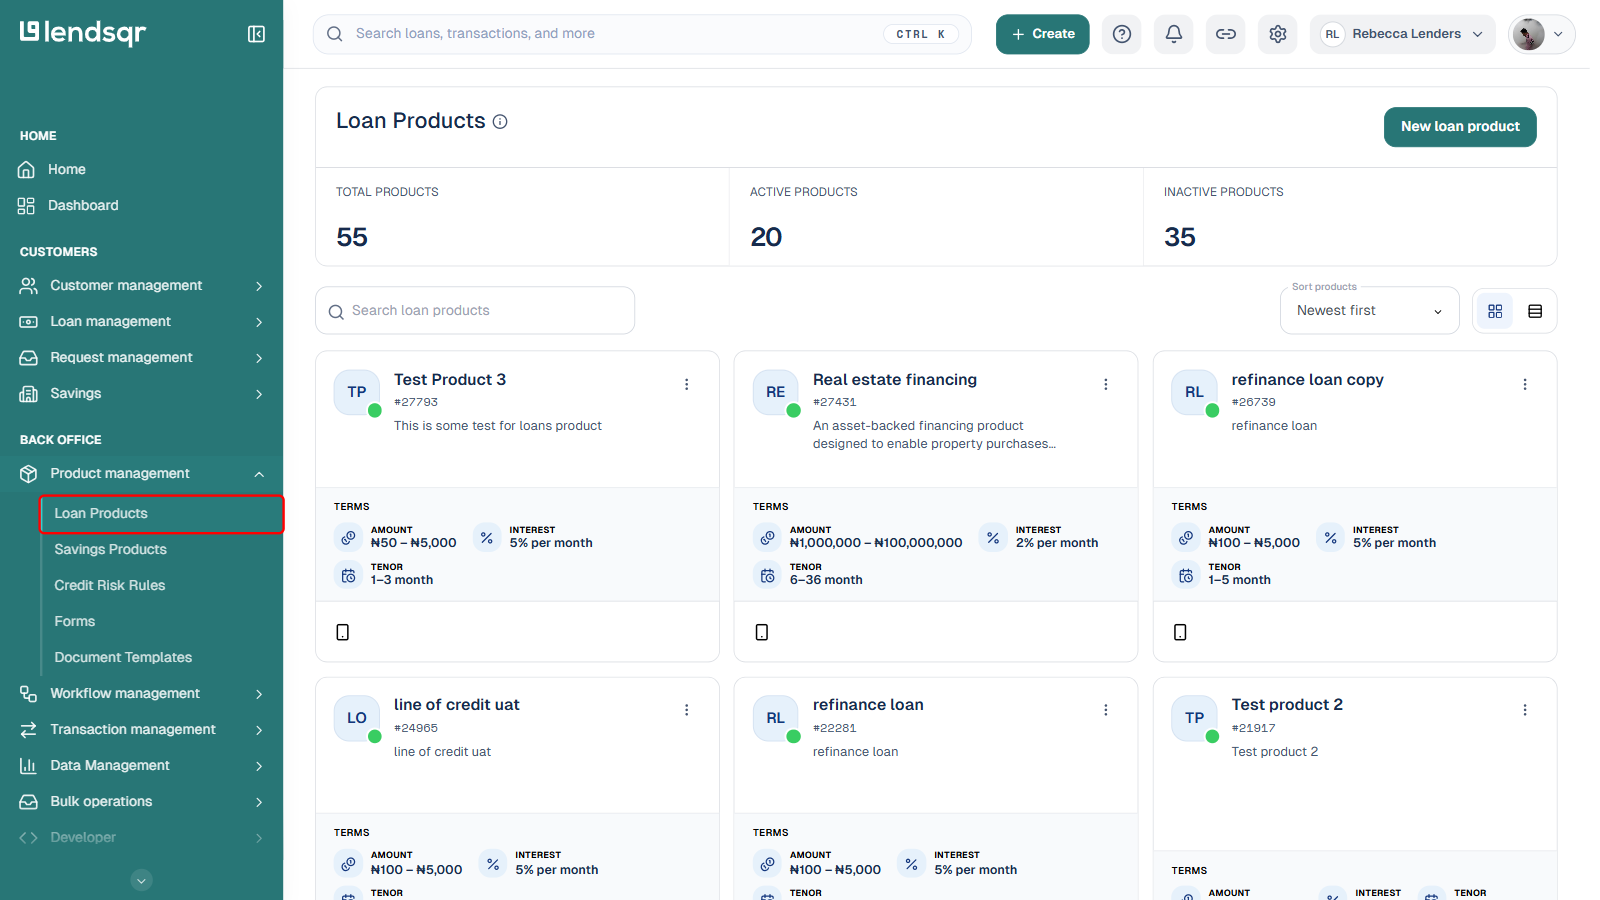
Task: Click the RE avatar of Real estate financing
Action: (x=776, y=392)
